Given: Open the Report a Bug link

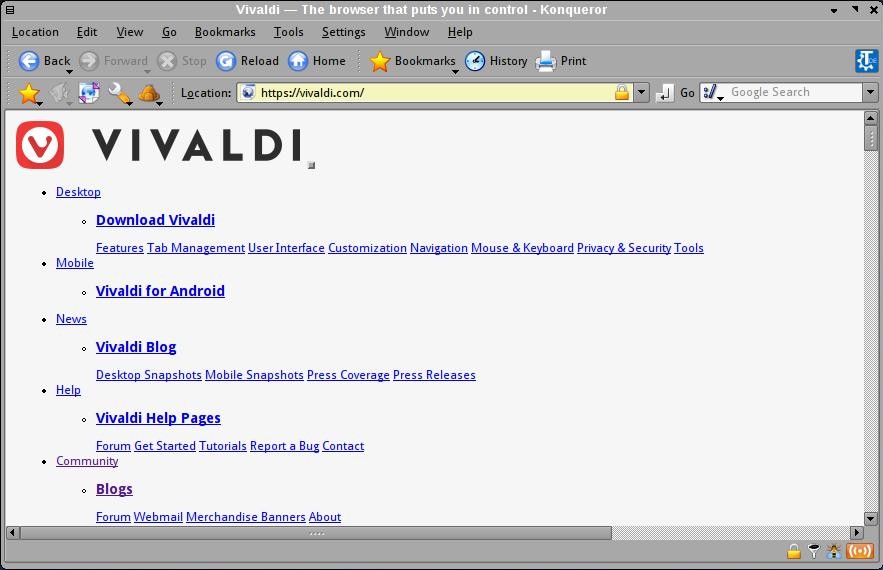Looking at the screenshot, I should [x=284, y=446].
